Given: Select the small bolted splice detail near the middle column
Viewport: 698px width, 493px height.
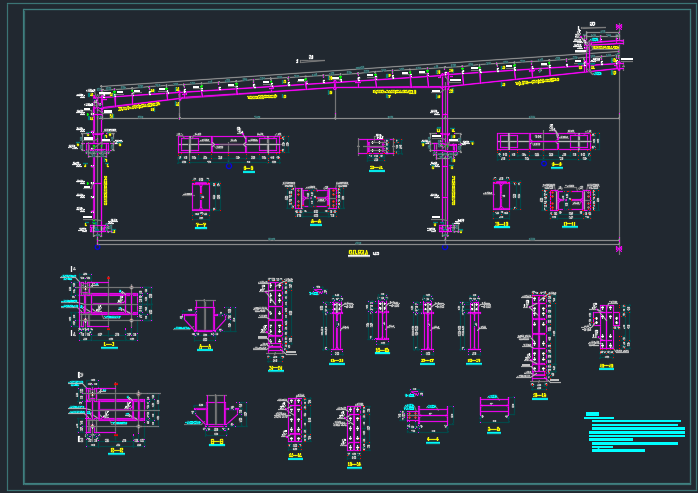Looking at the screenshot, I should [x=378, y=147].
